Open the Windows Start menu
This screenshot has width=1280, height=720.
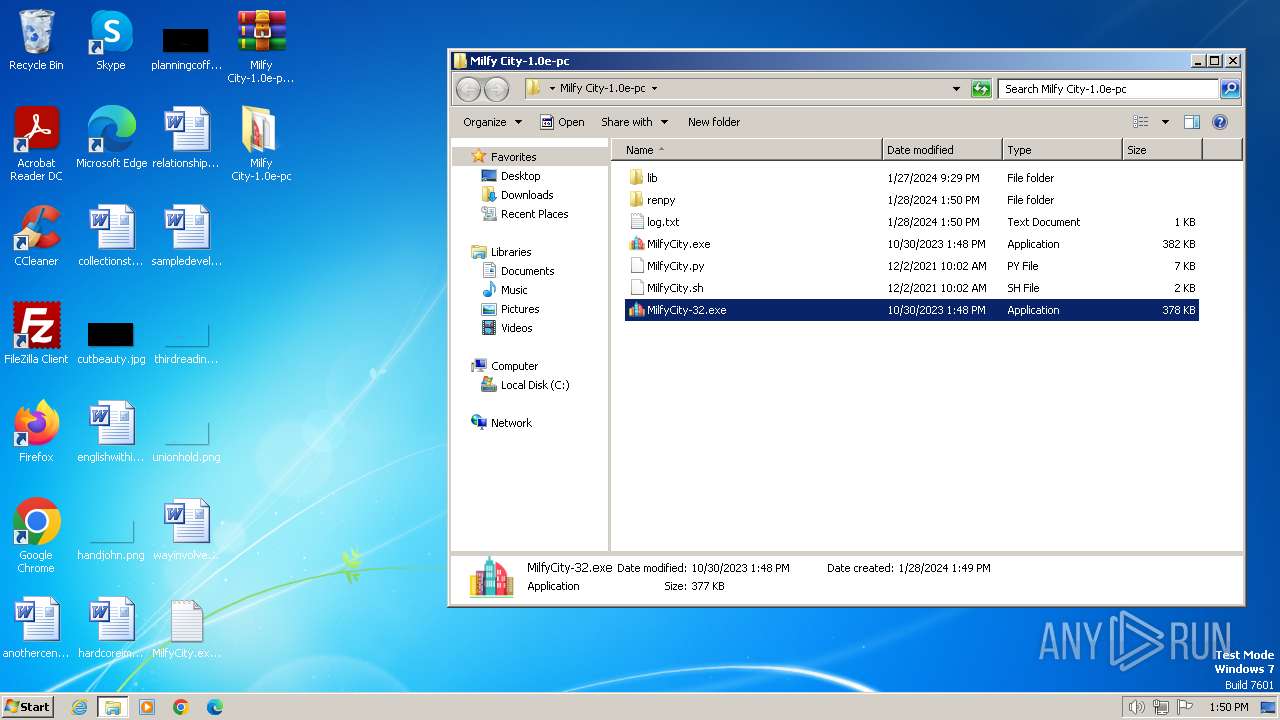pos(27,707)
